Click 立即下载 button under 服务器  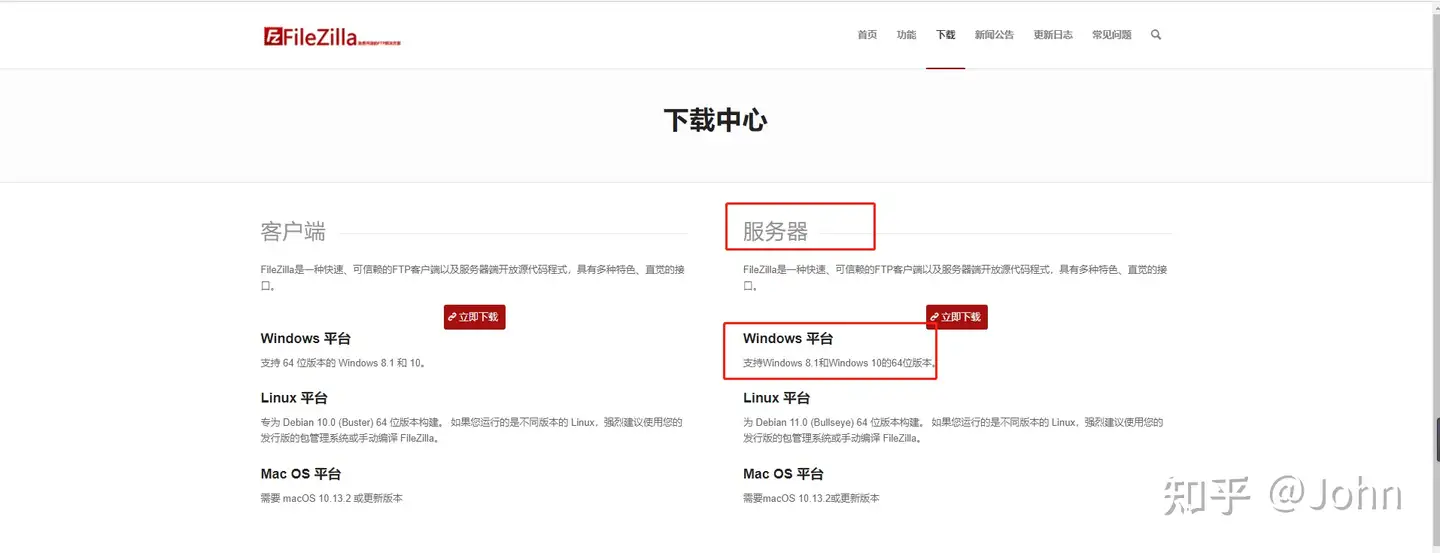957,317
